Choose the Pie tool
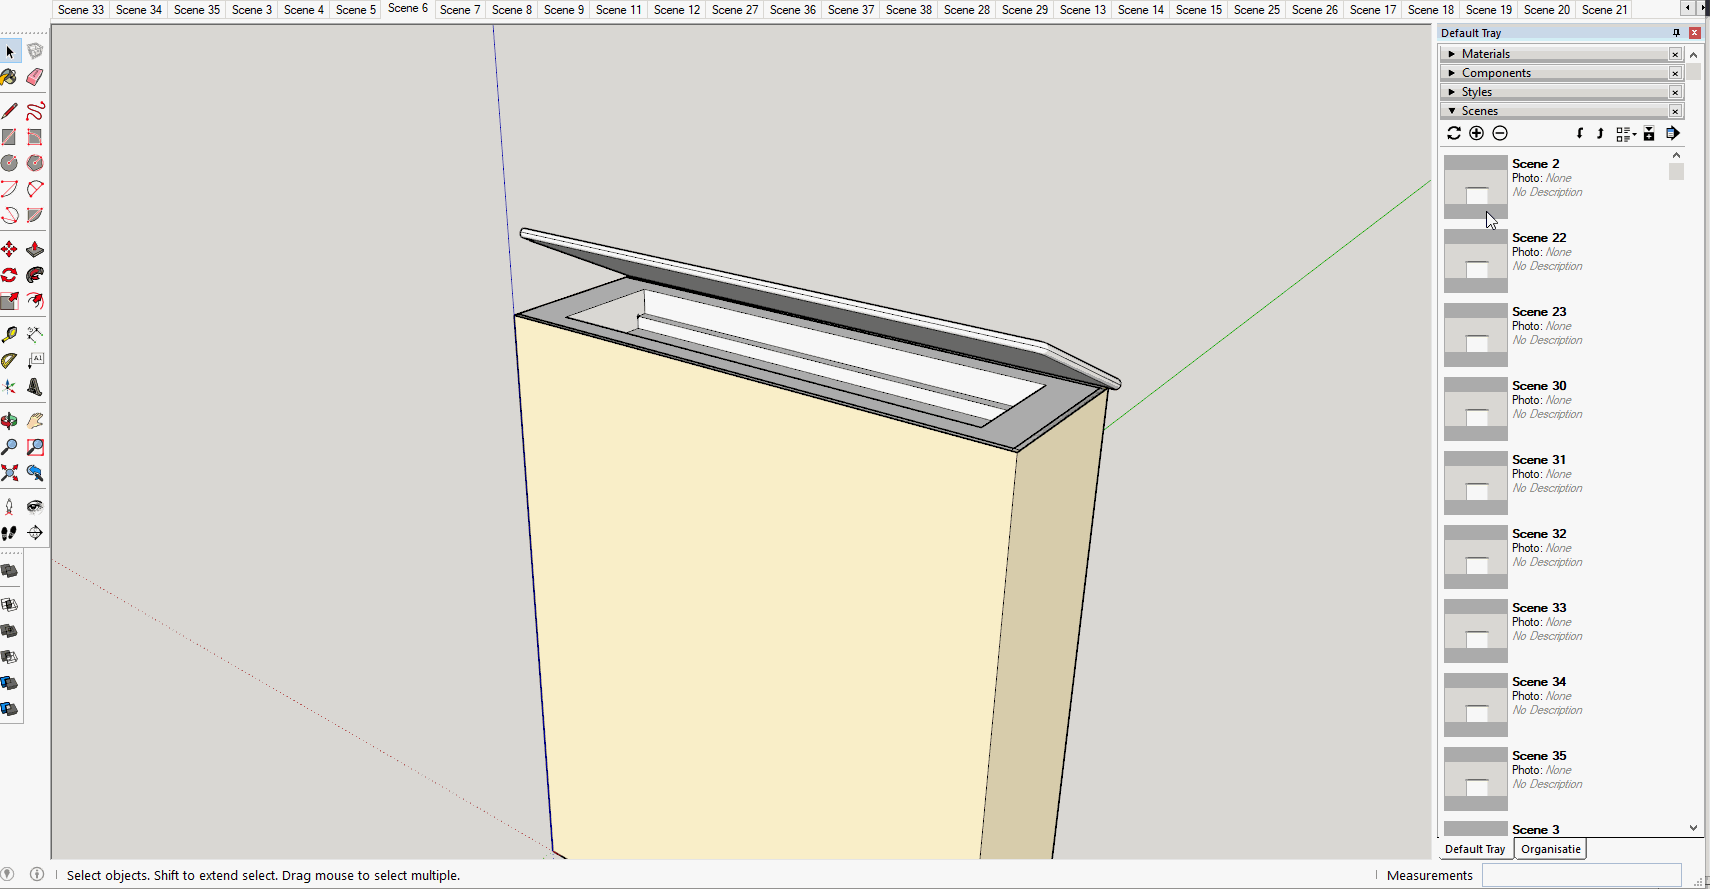Viewport: 1710px width, 889px height. [x=35, y=215]
